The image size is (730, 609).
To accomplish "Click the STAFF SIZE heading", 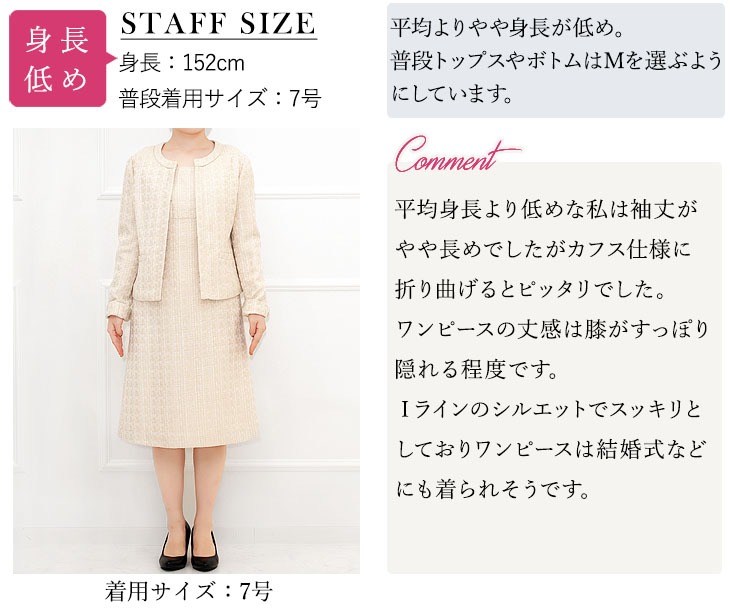I will 218,23.
